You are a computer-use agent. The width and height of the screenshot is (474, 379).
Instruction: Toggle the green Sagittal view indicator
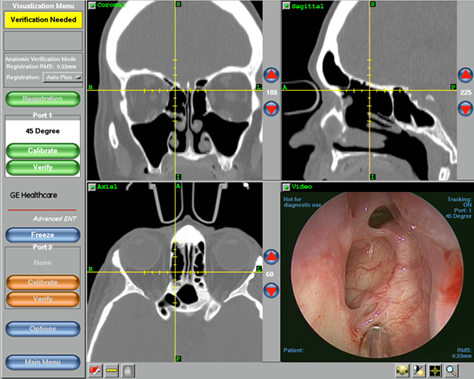286,6
